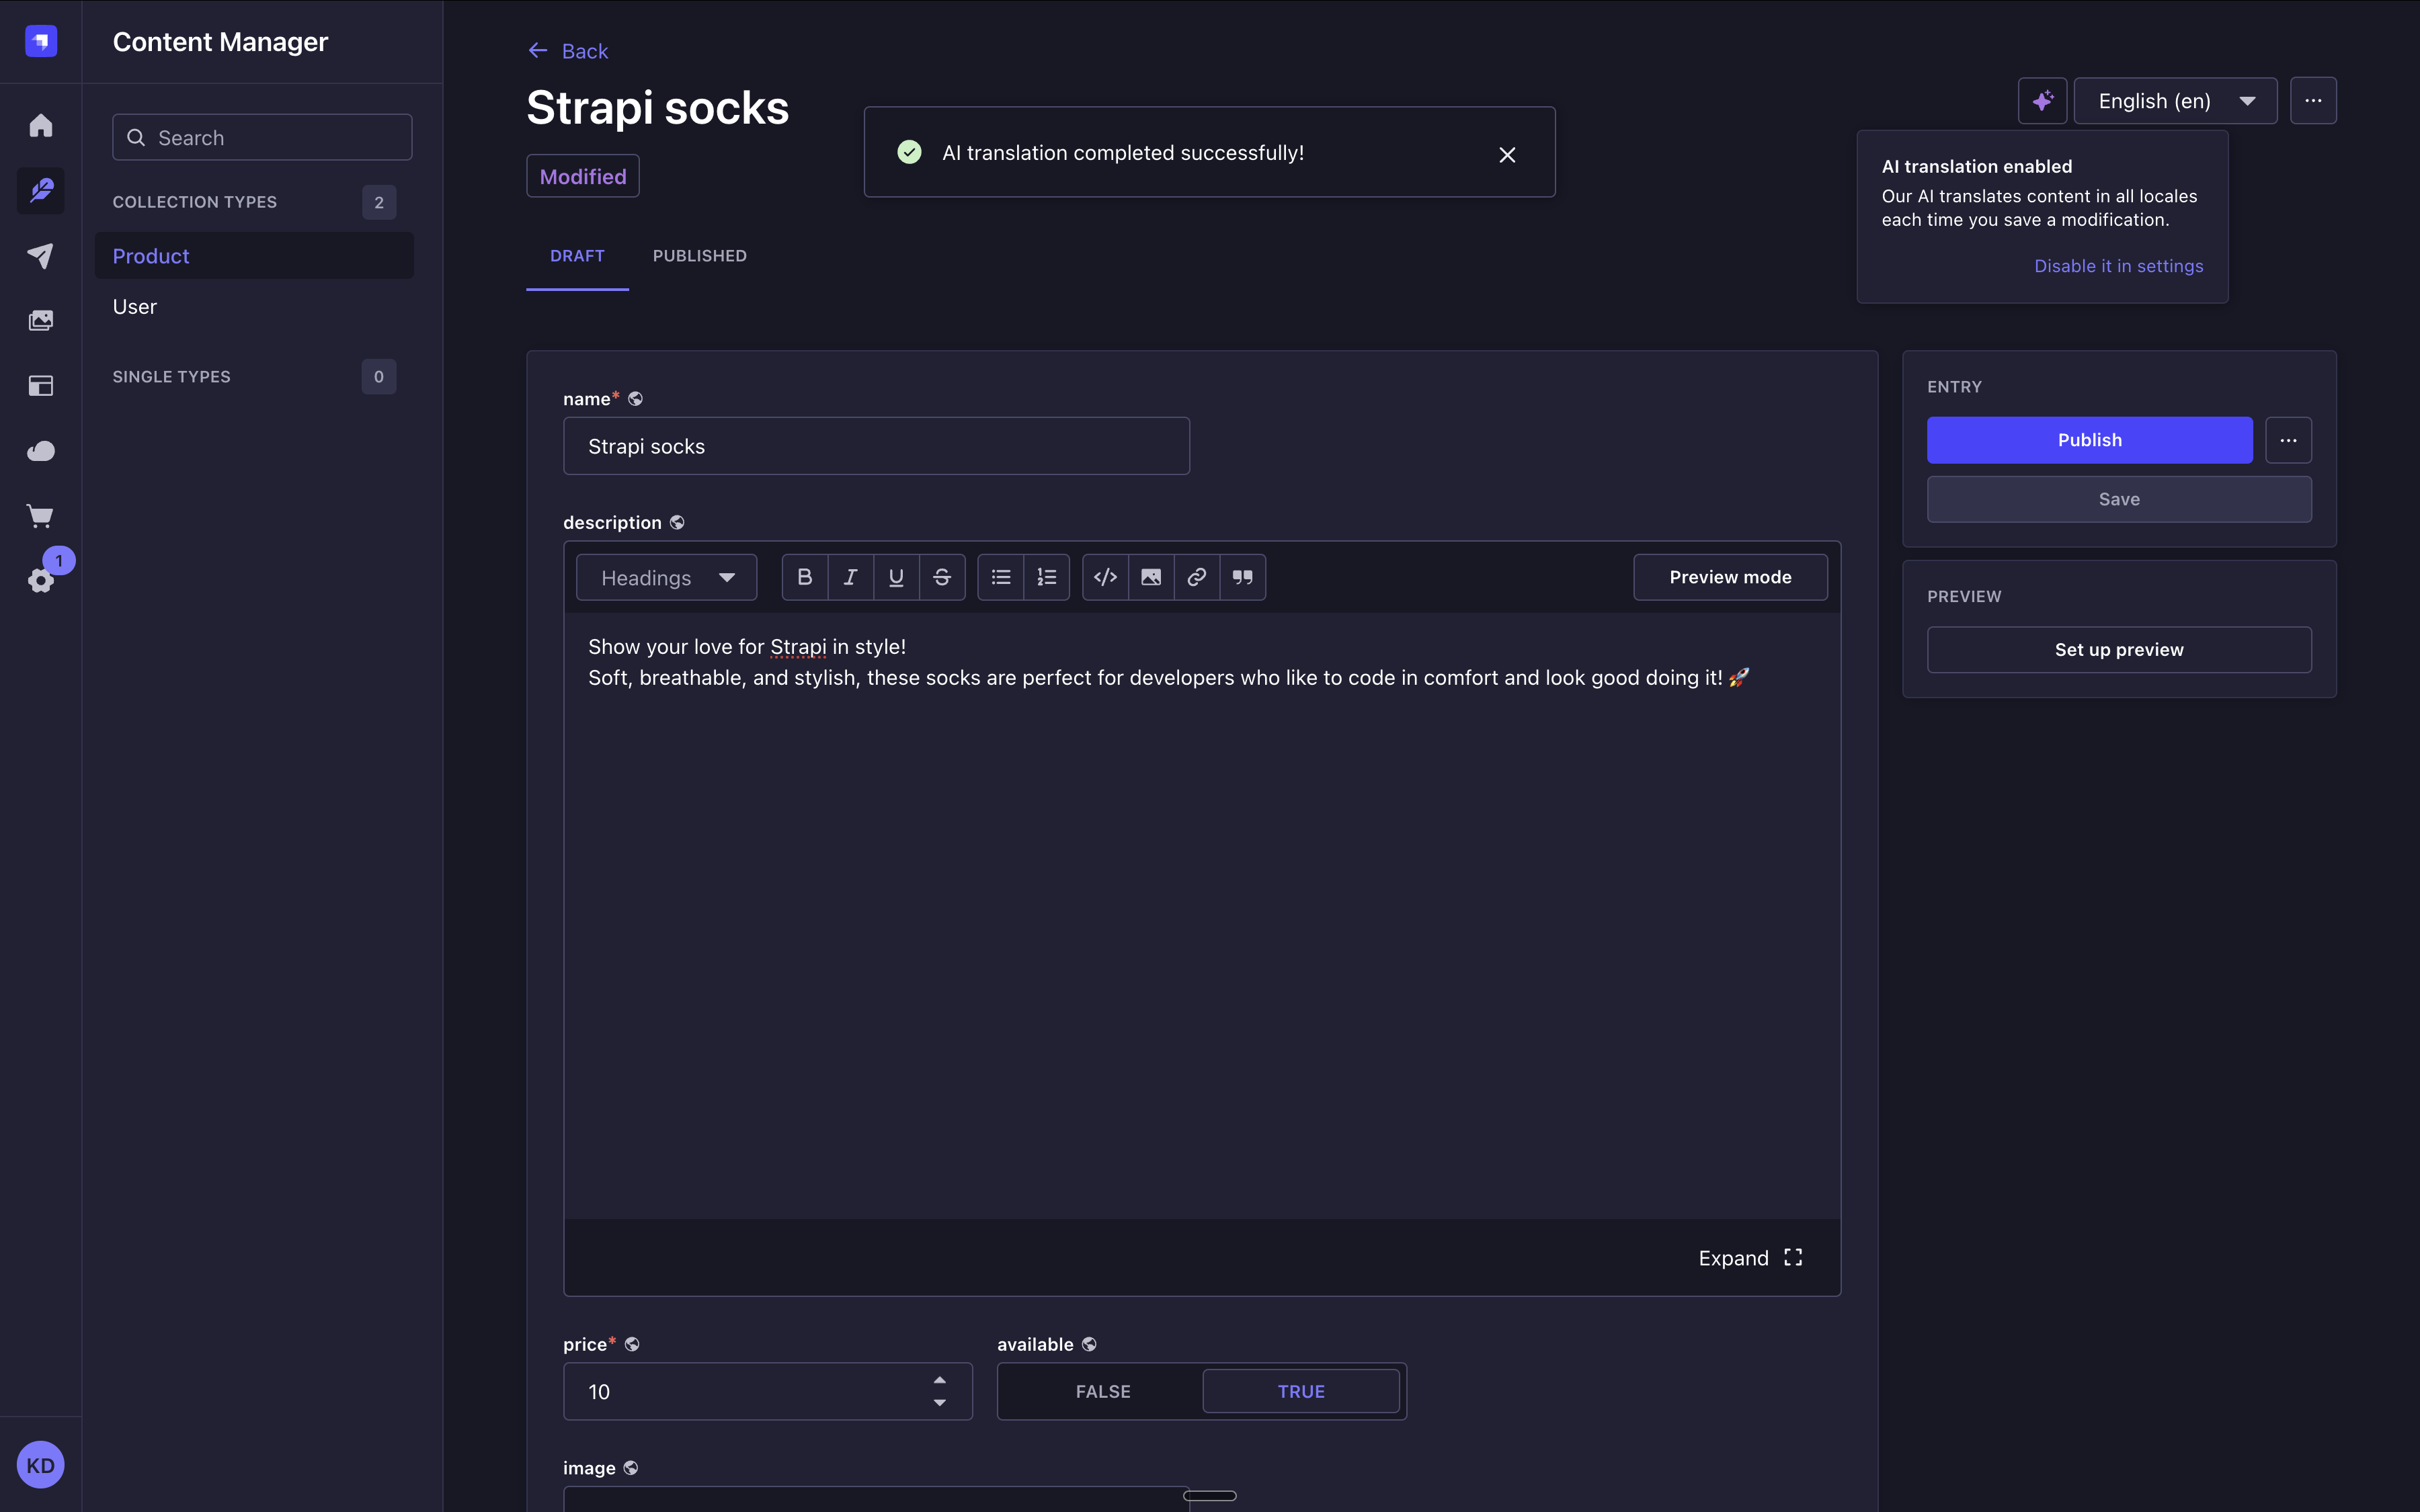
Task: Select User collection type in the sidebar
Action: [135, 307]
